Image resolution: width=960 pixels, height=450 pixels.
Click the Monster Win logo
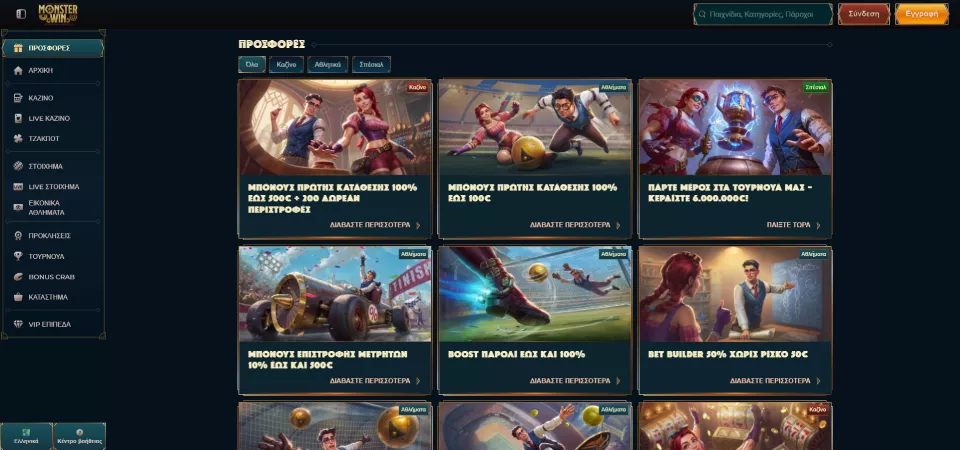tap(58, 13)
